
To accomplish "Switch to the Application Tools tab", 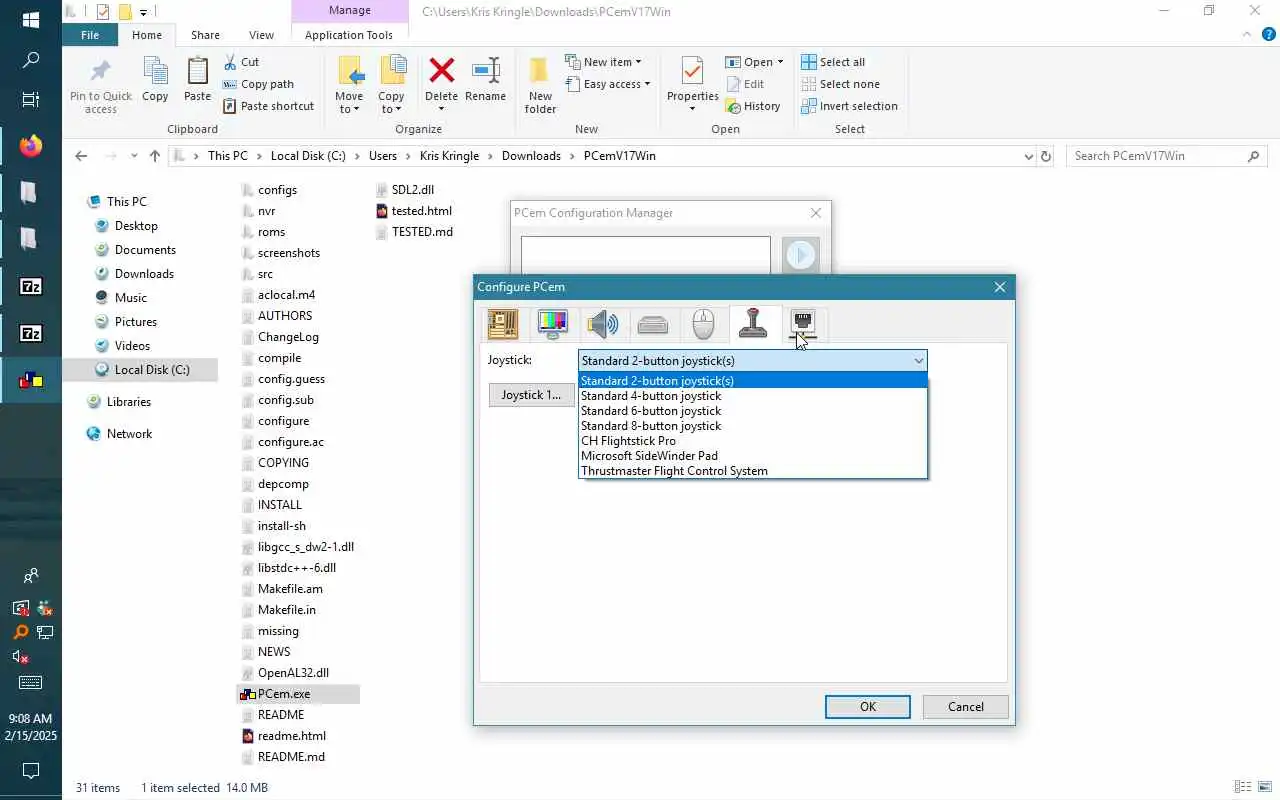I will click(x=349, y=35).
